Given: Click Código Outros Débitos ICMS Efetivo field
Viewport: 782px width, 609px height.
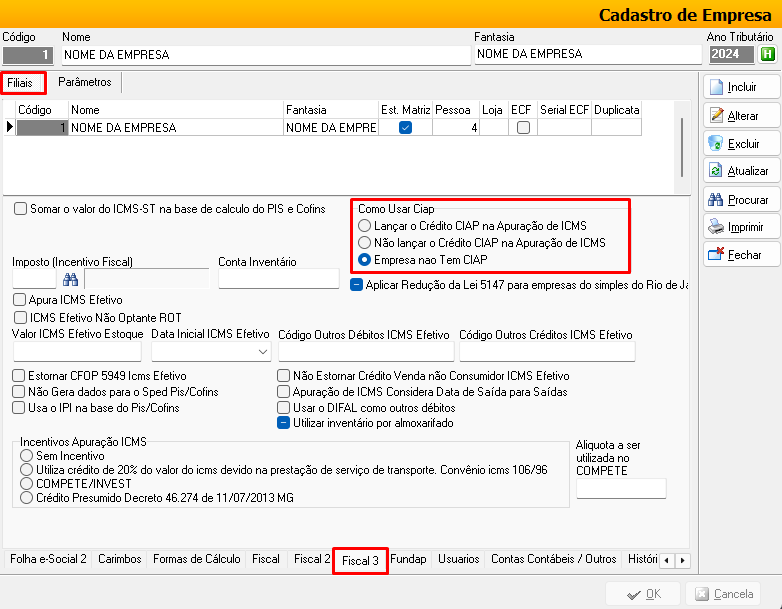Looking at the screenshot, I should pyautogui.click(x=366, y=352).
